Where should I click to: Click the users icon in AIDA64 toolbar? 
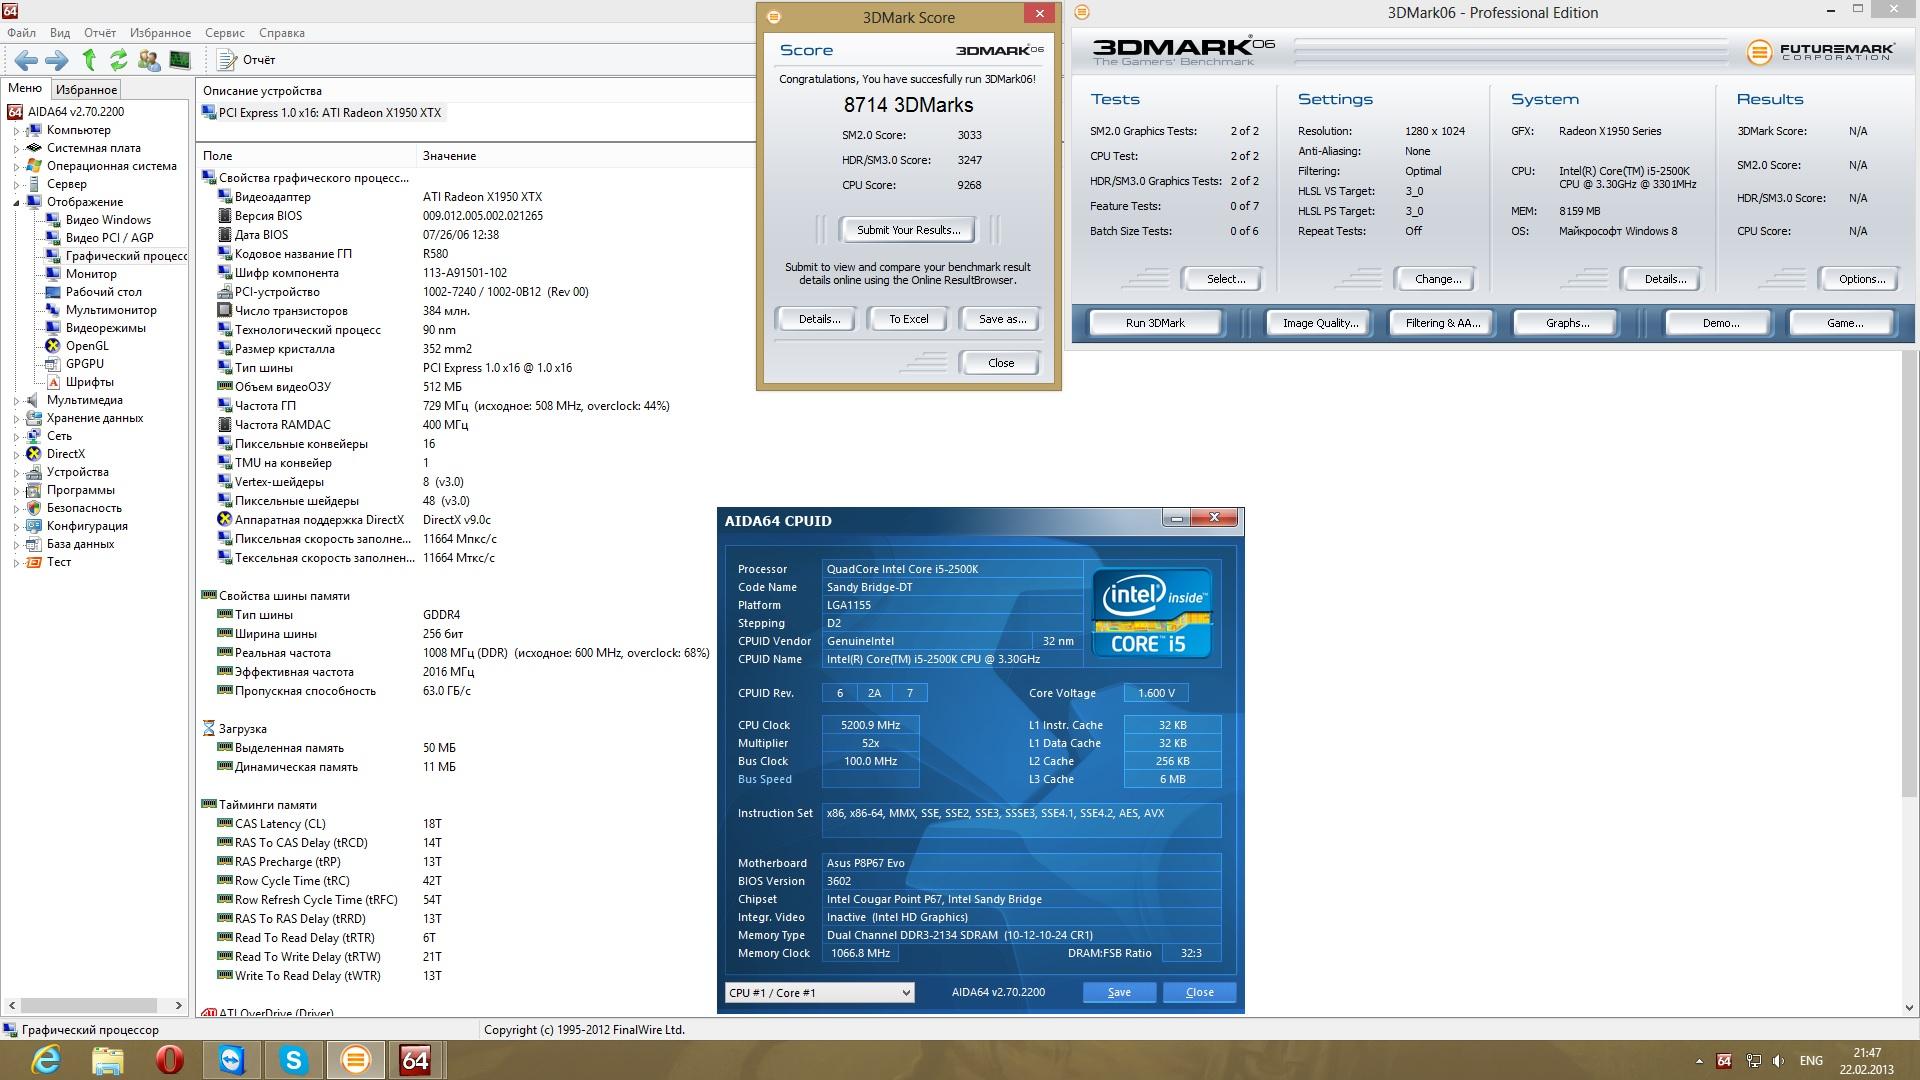[x=149, y=60]
